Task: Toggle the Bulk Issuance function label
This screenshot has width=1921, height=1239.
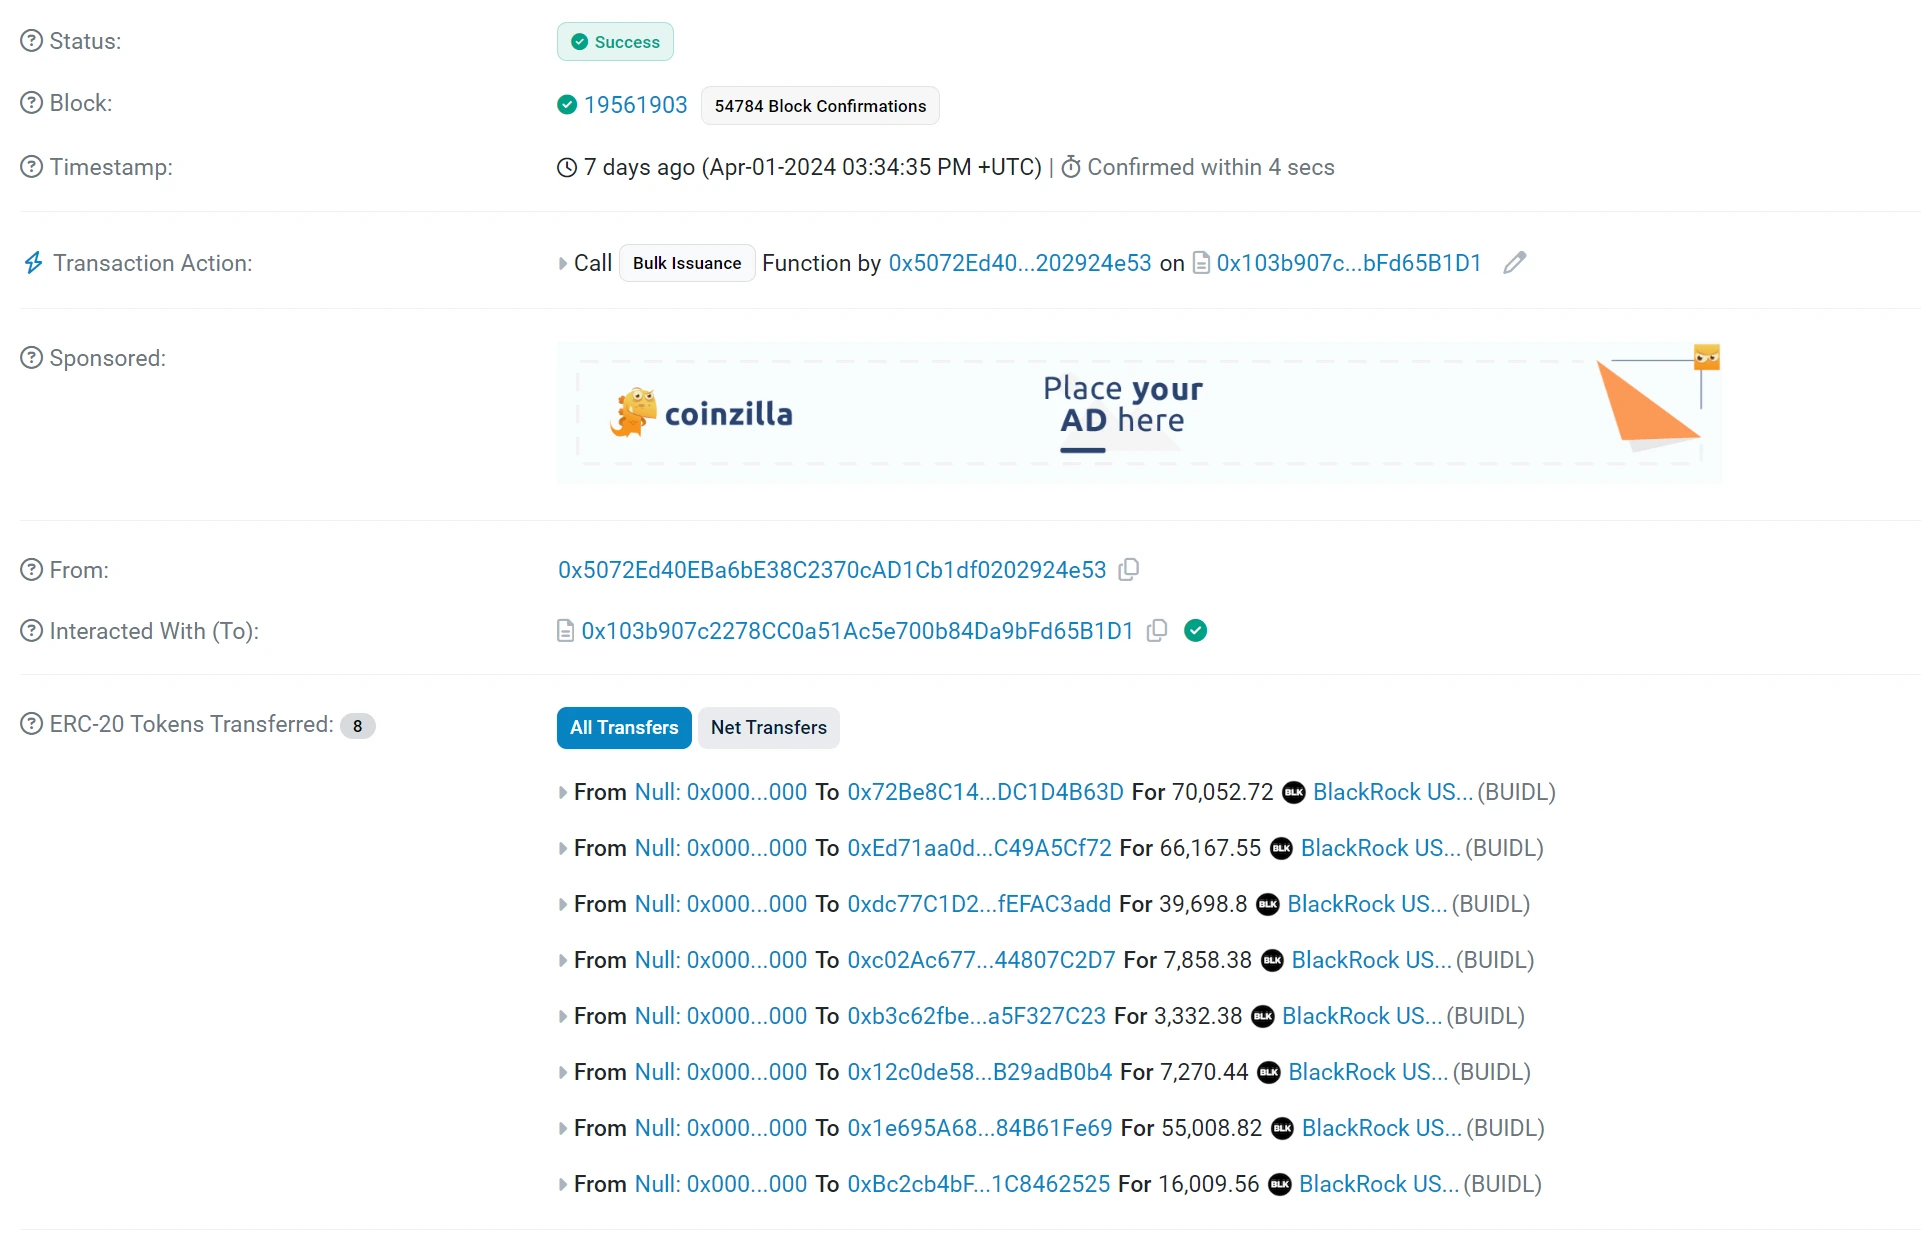Action: pos(685,263)
